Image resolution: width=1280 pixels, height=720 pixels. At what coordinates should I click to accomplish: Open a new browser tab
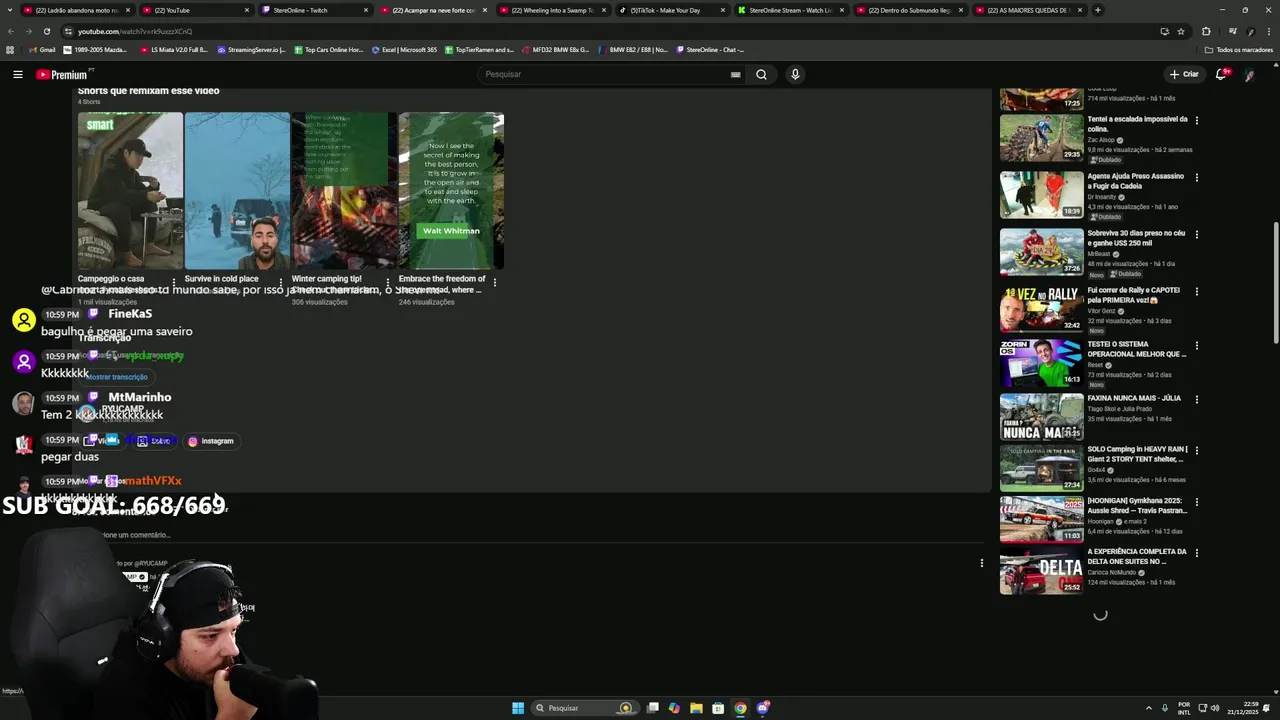[x=1097, y=10]
